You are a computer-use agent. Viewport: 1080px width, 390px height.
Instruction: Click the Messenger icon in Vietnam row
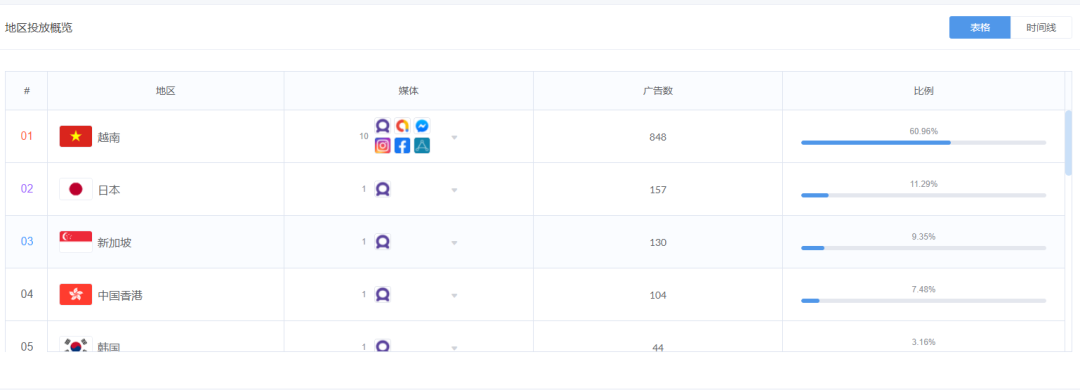point(422,126)
